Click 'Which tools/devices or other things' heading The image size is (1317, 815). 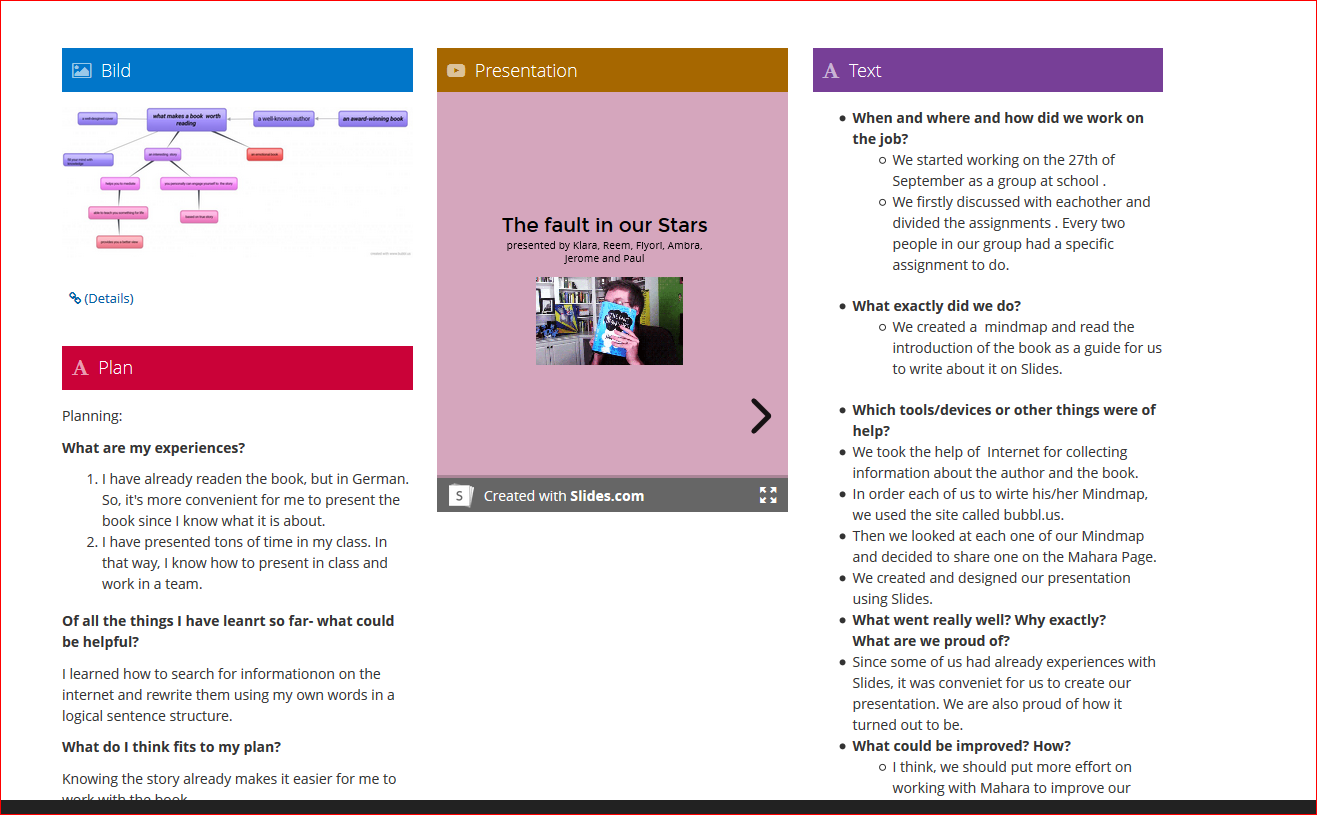(x=1004, y=420)
